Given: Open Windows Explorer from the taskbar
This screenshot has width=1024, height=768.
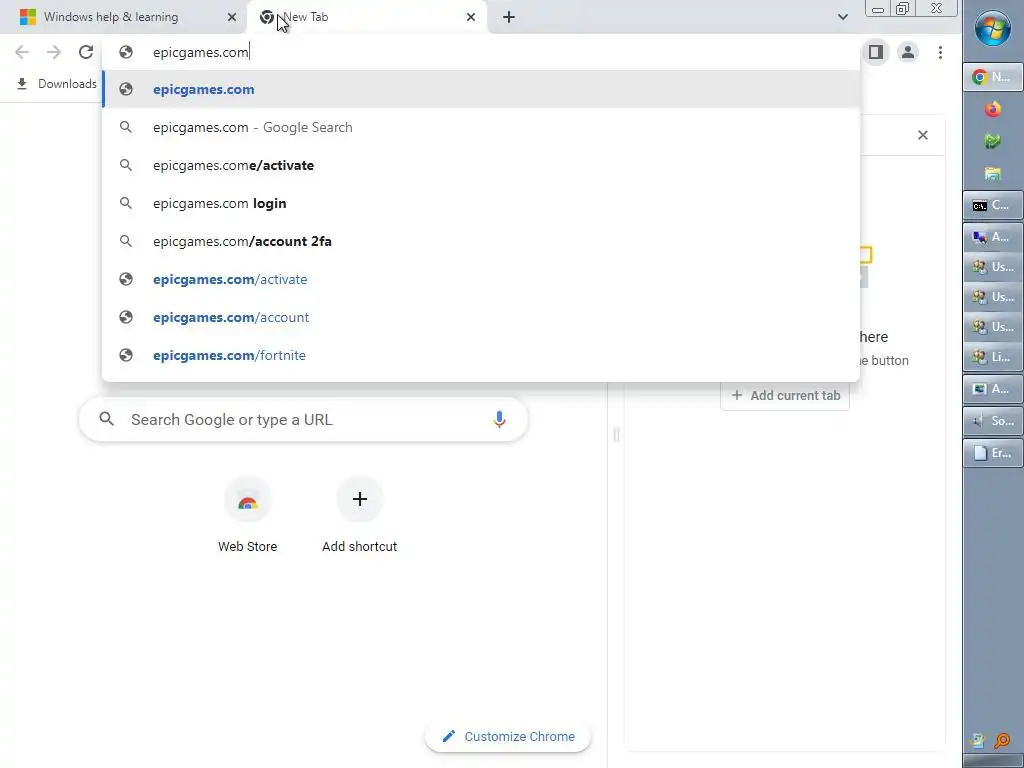Looking at the screenshot, I should point(993,173).
